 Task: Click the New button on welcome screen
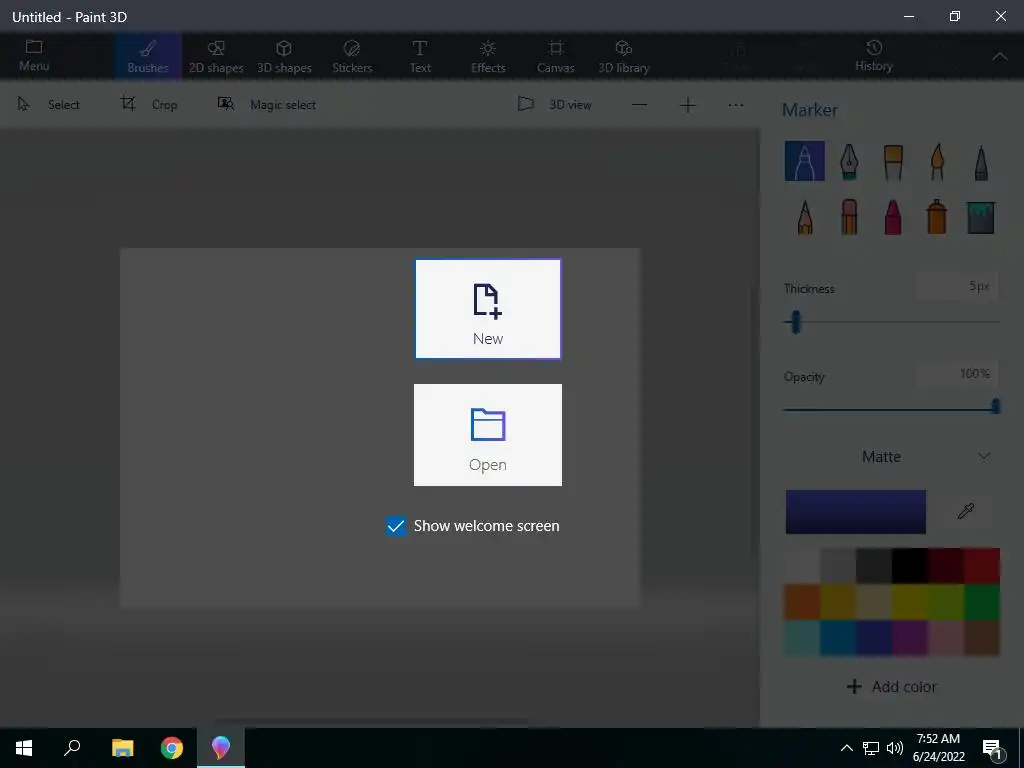point(488,309)
